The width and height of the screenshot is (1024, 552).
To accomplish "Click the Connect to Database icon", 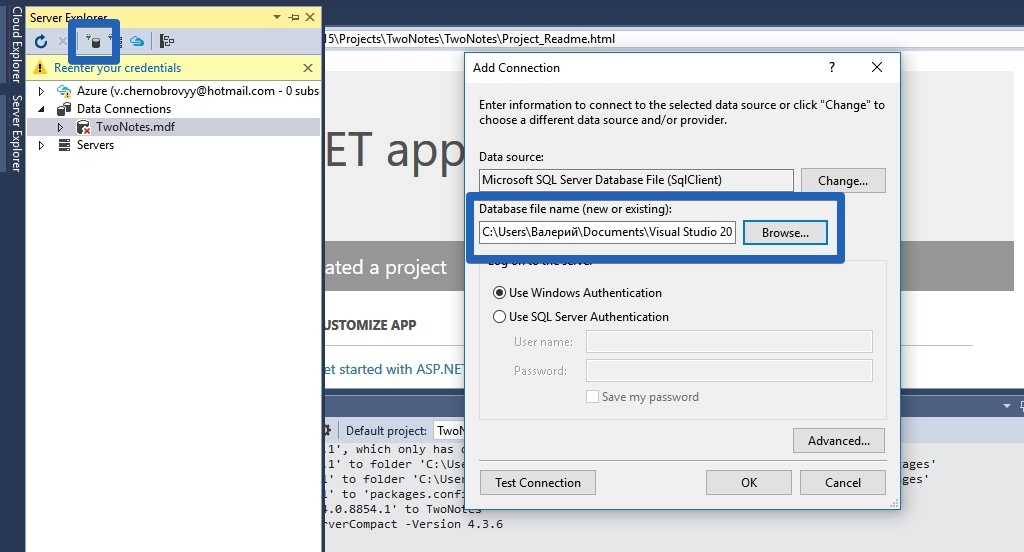I will coord(94,42).
